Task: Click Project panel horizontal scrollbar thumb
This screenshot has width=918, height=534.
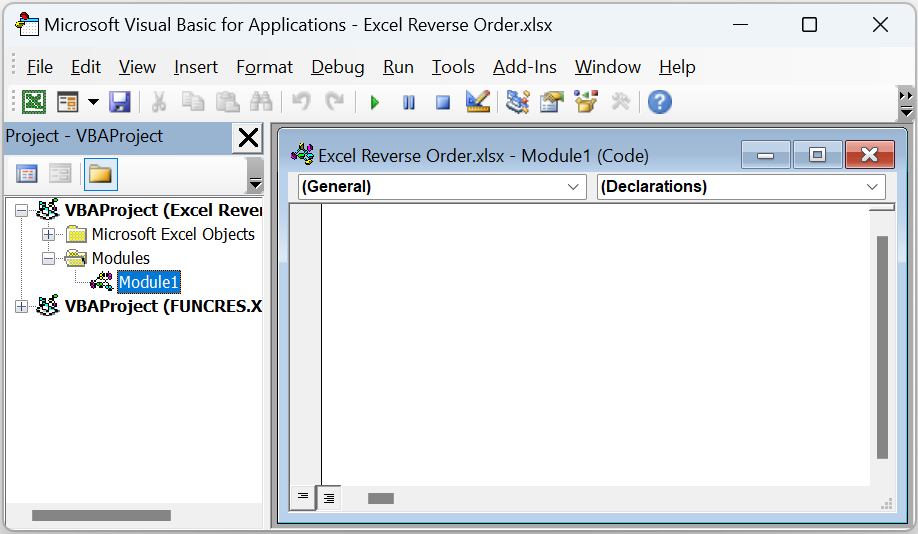Action: pyautogui.click(x=101, y=516)
